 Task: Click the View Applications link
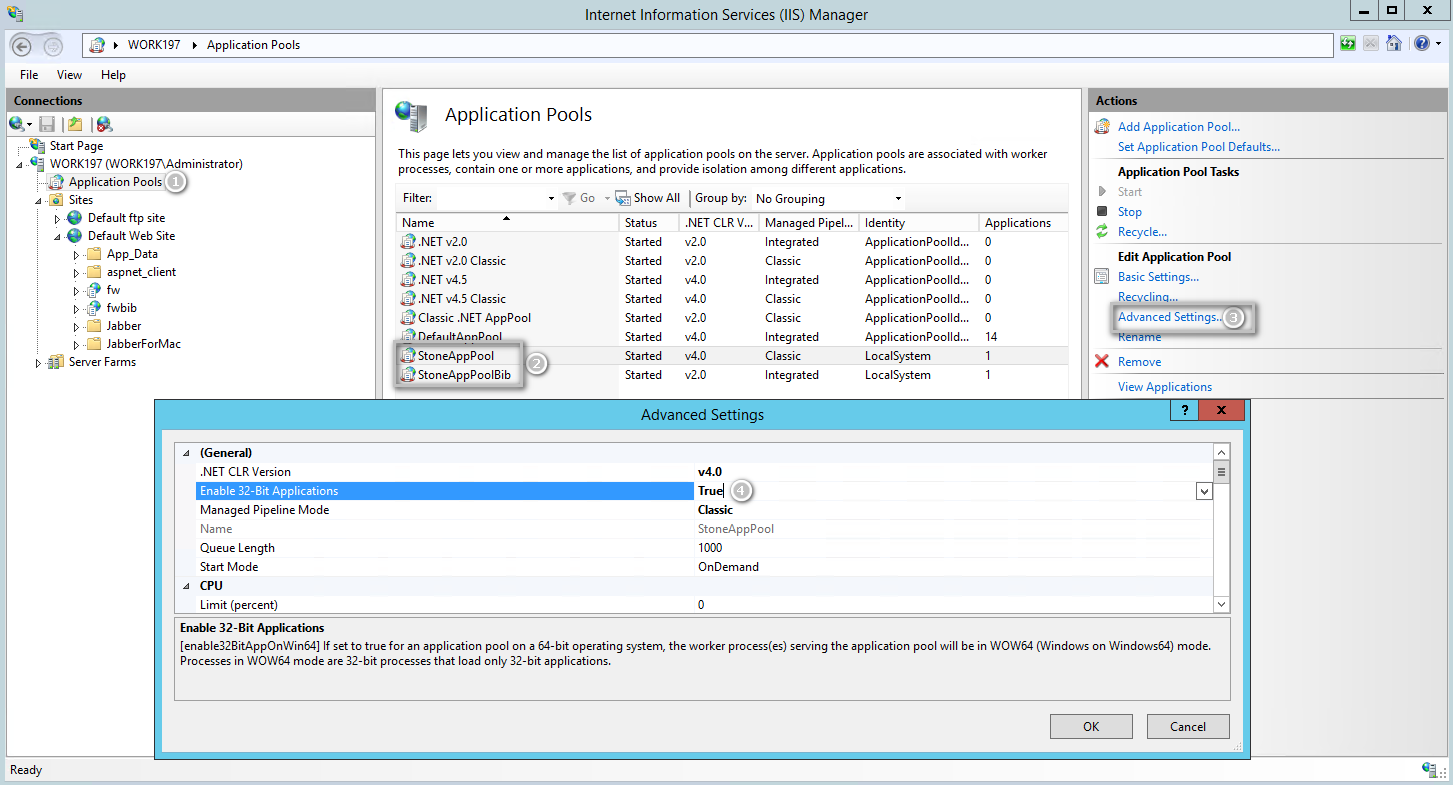pyautogui.click(x=1164, y=387)
